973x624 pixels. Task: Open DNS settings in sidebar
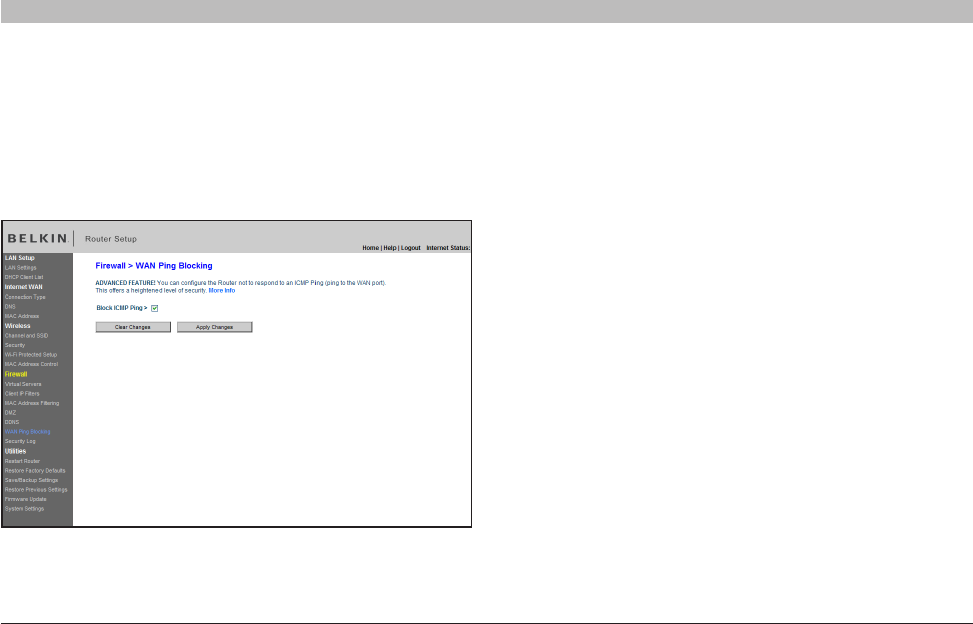click(11, 306)
